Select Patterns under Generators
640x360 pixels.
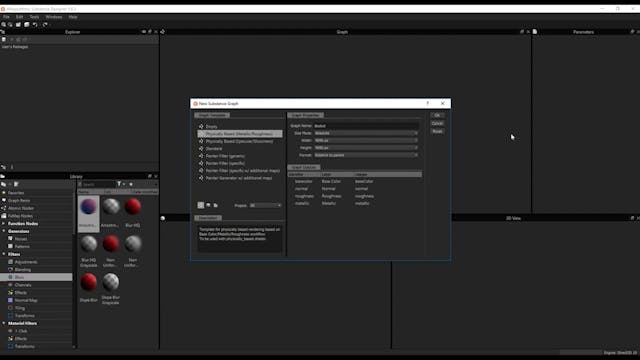(22, 247)
